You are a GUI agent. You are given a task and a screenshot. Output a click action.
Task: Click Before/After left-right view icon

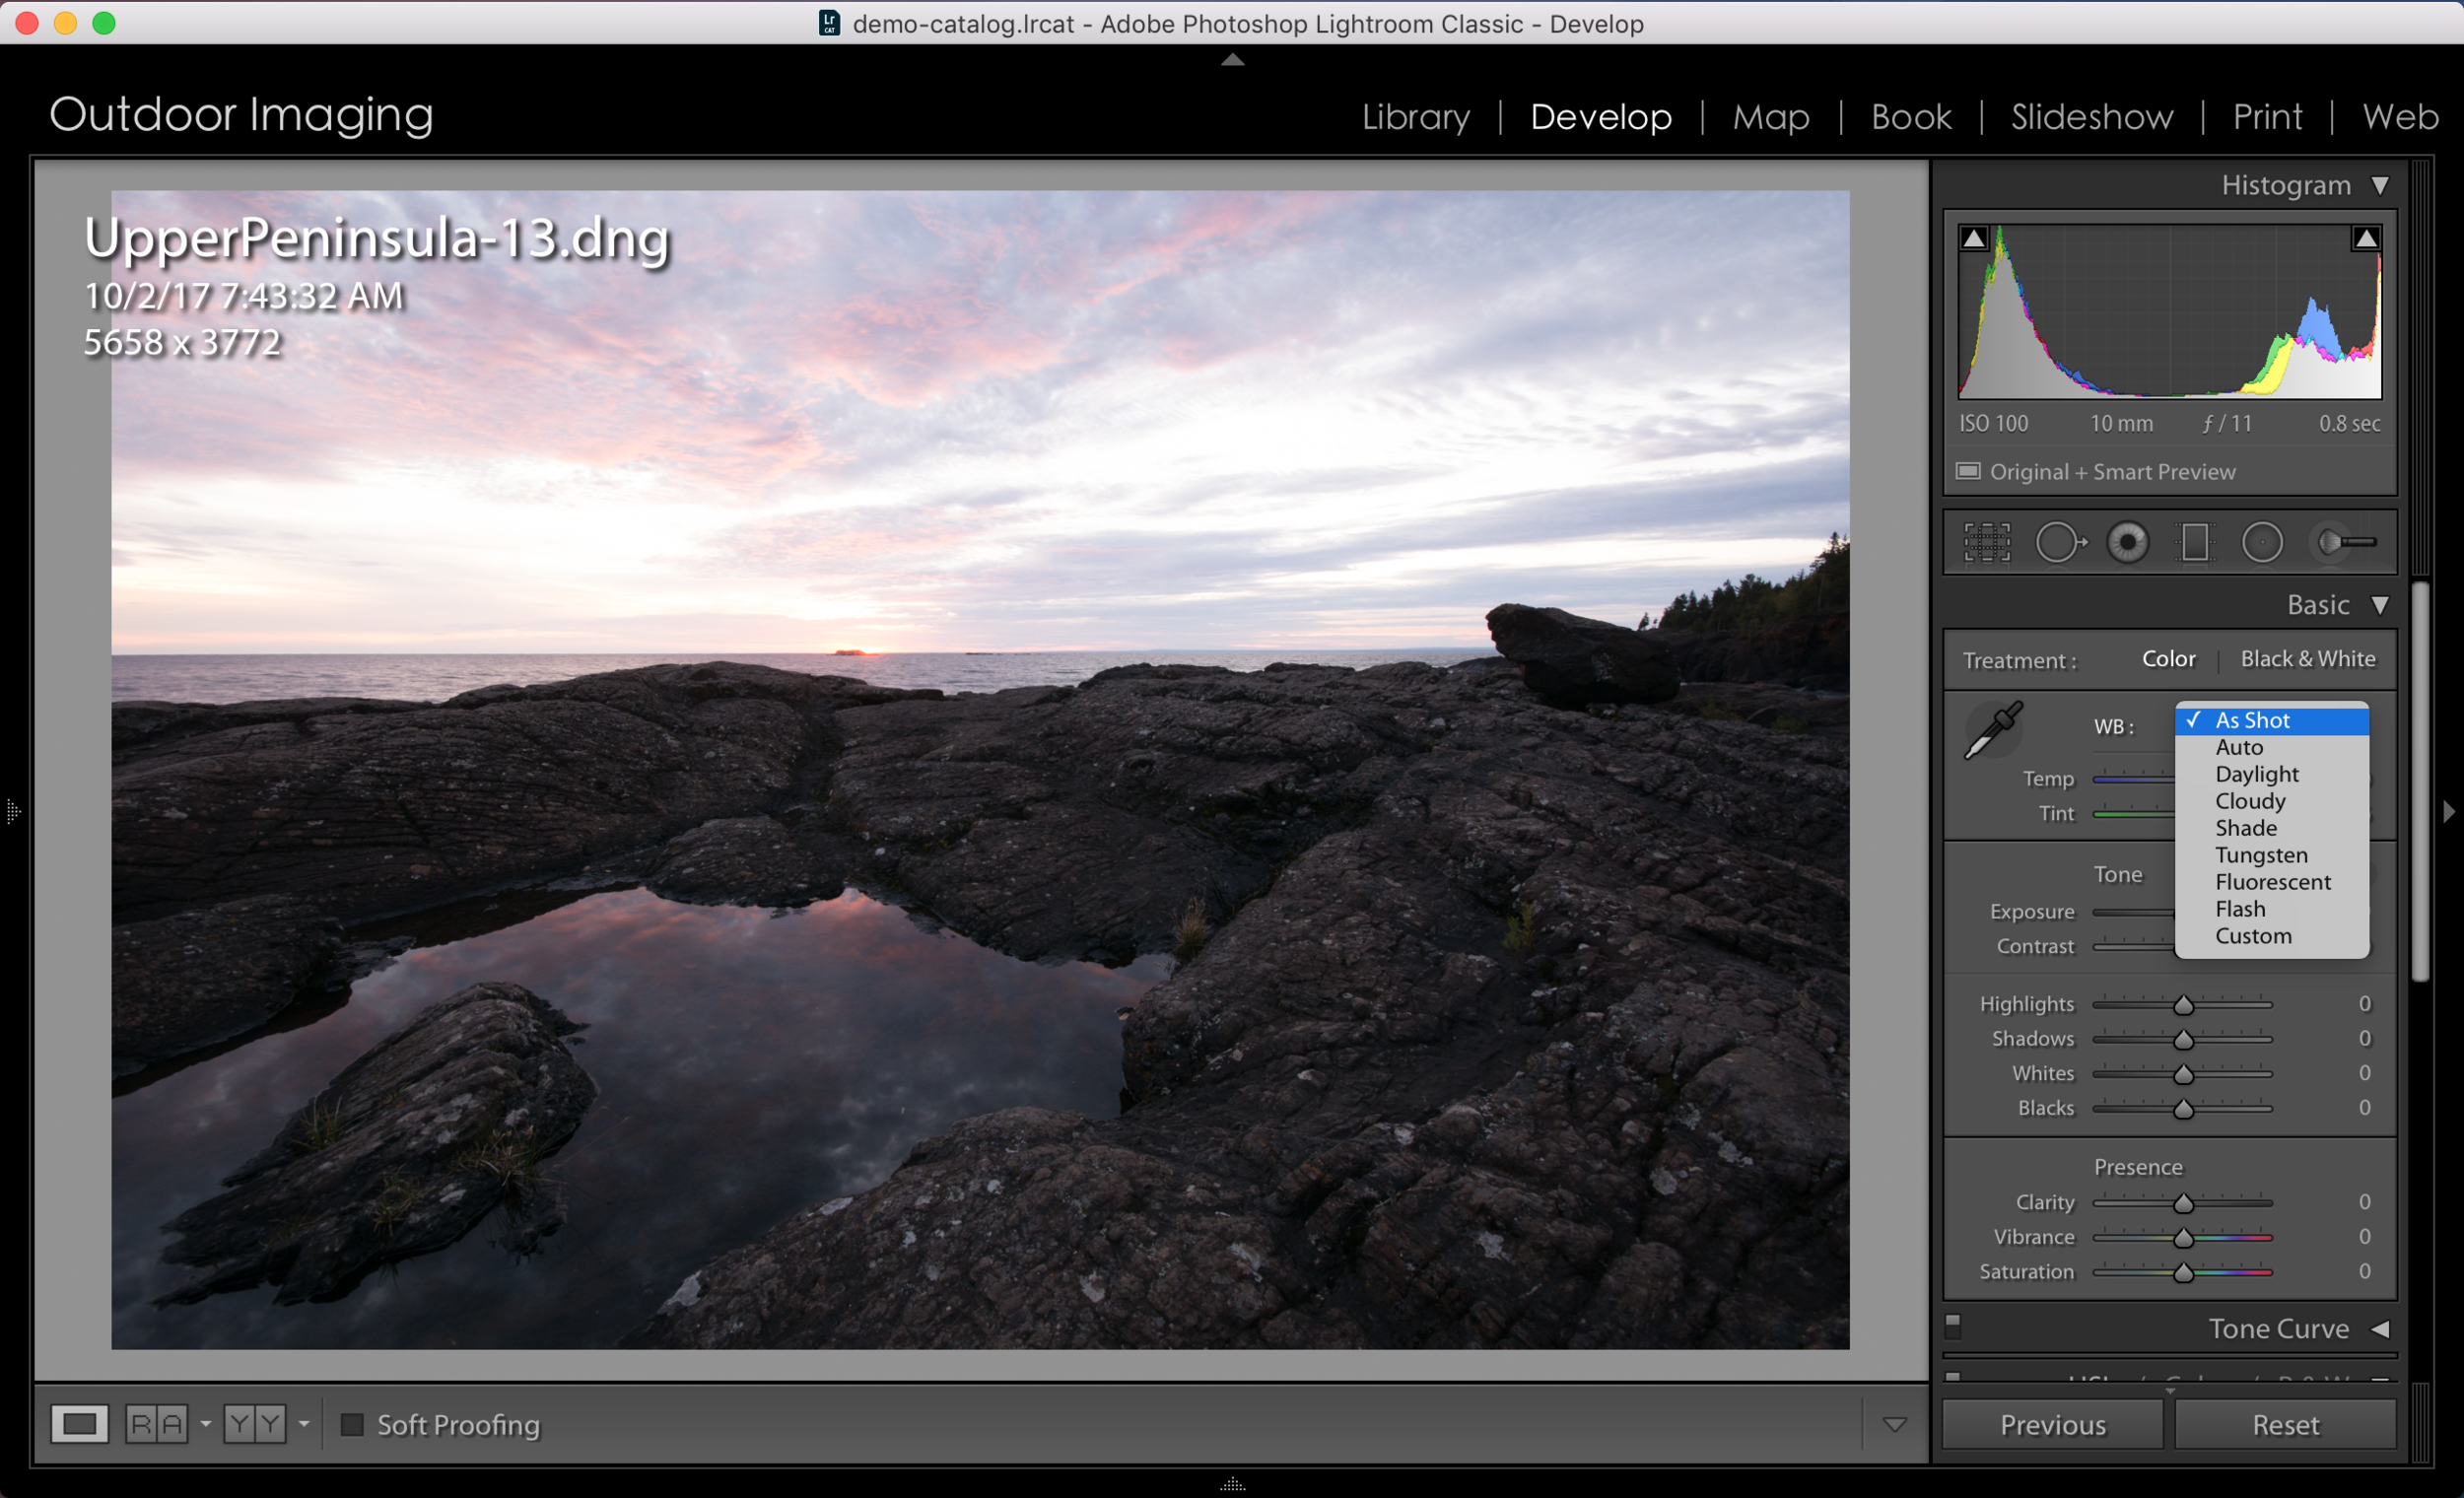click(157, 1424)
